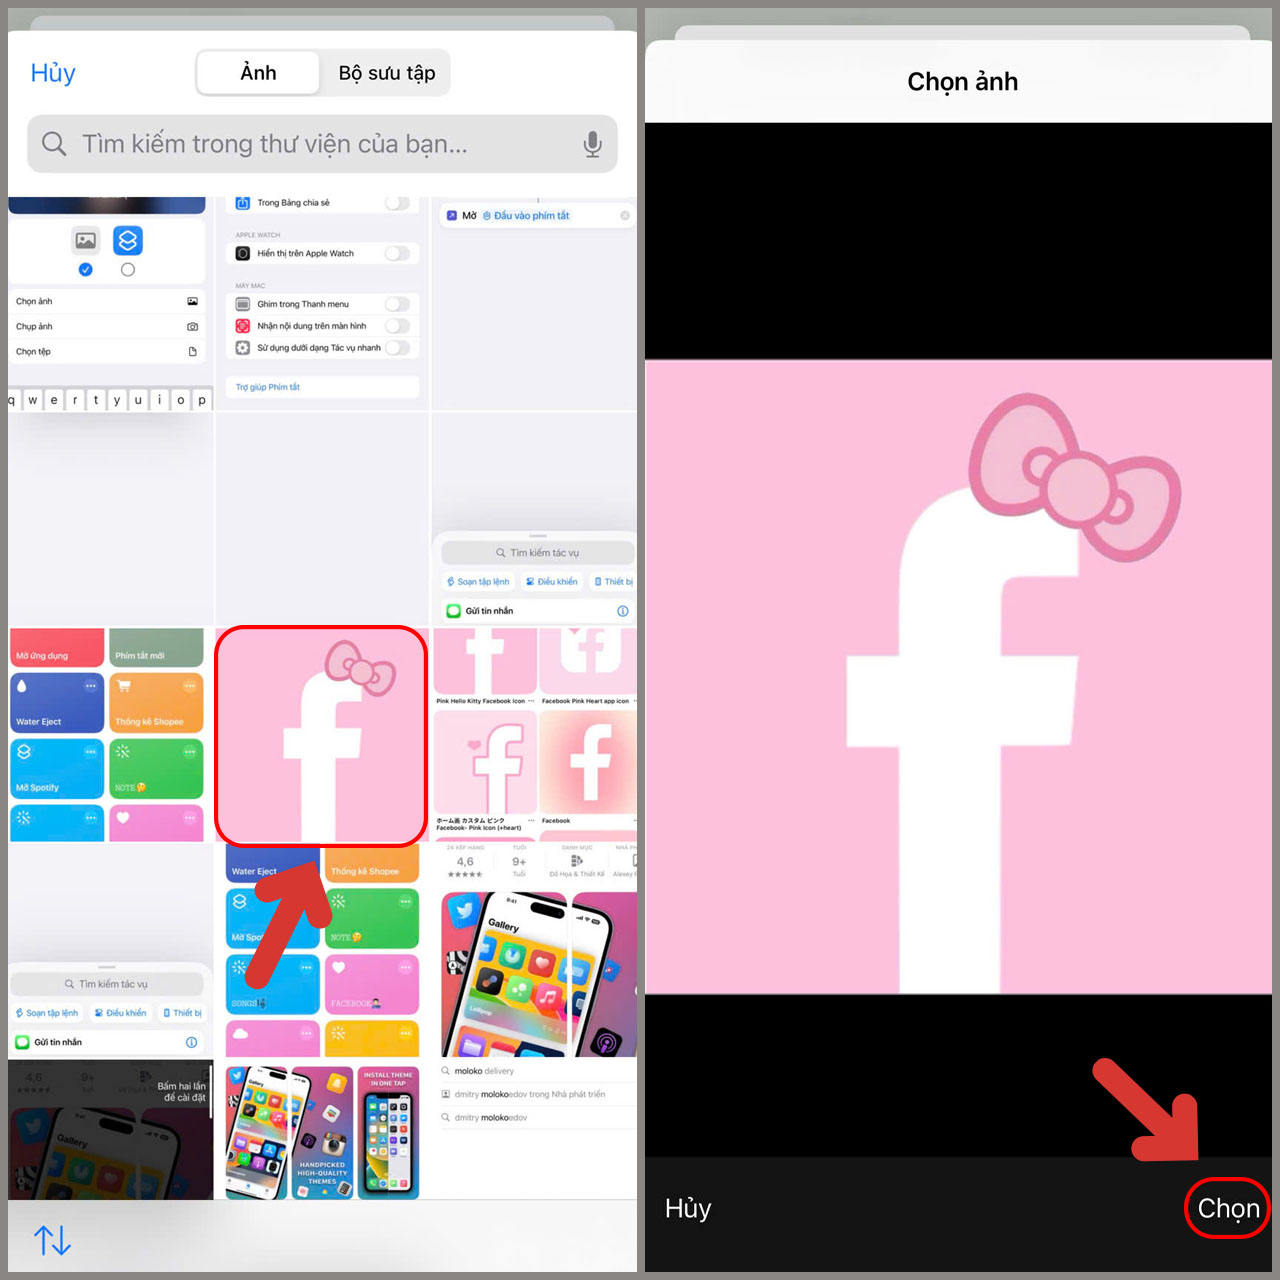Open the screenshot thumbnail showing a keyboard
1280x1280 pixels.
click(110, 304)
